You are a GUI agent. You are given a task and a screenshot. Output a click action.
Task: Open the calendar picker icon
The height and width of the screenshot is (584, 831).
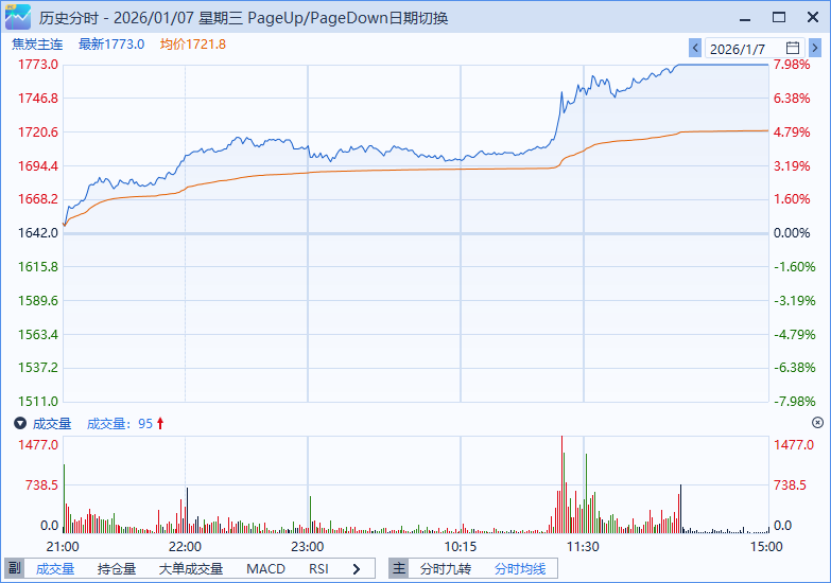tap(792, 48)
